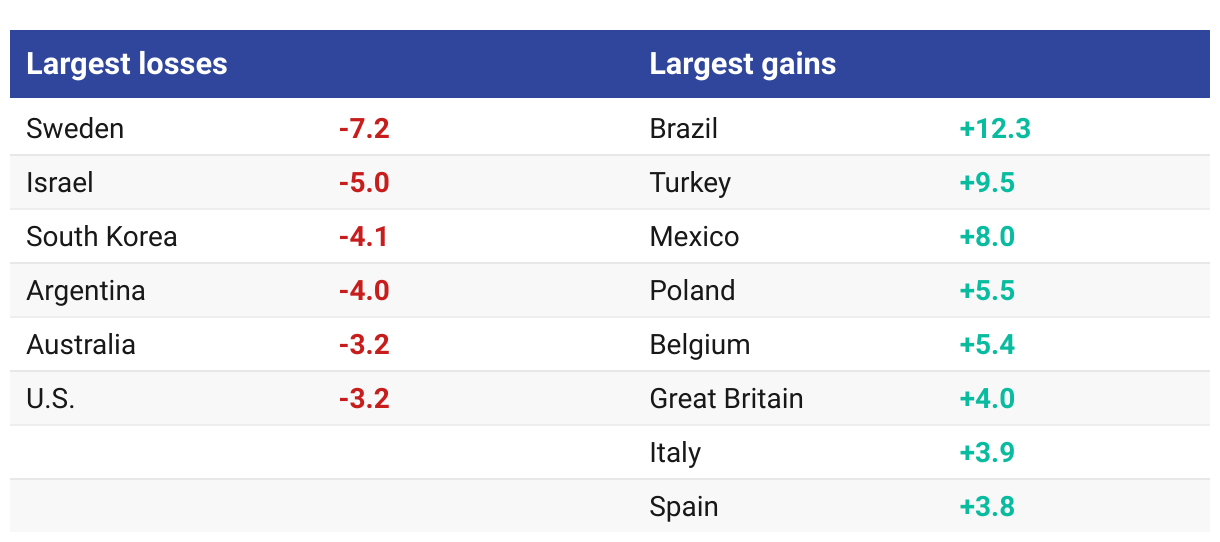The image size is (1220, 542).
Task: Click the Largest gains column header
Action: coord(742,64)
